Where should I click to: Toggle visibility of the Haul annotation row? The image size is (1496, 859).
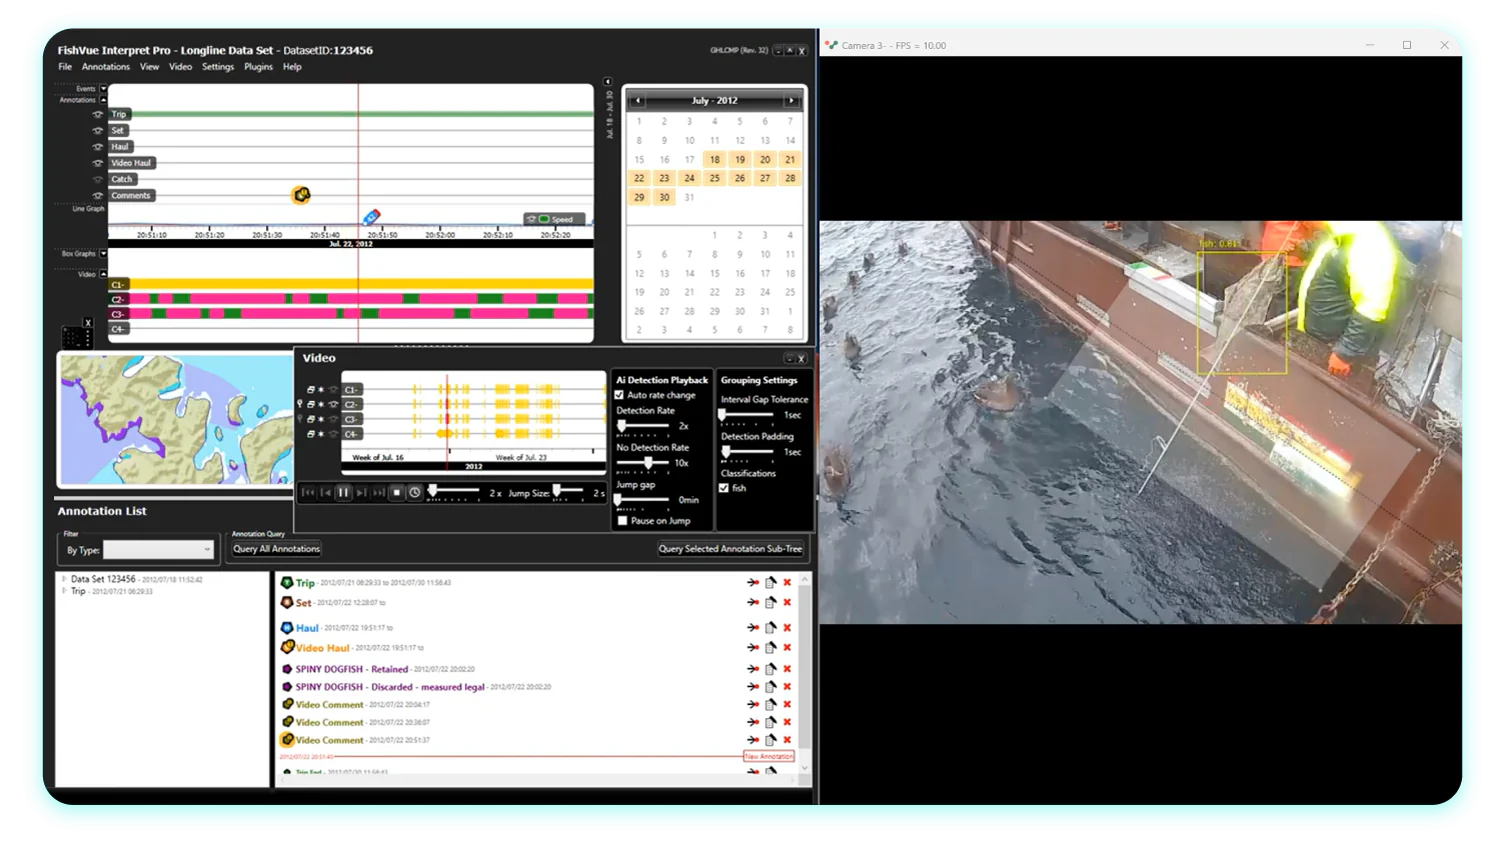click(97, 147)
